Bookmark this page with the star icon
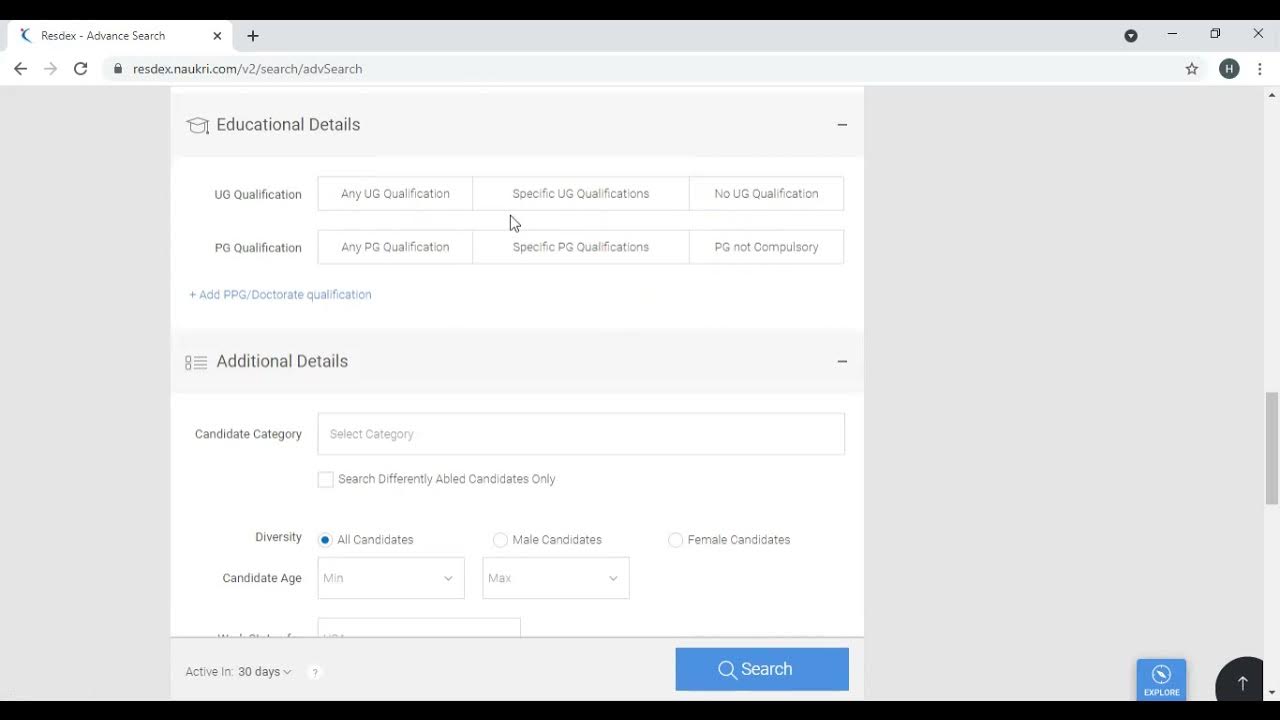 tap(1192, 69)
